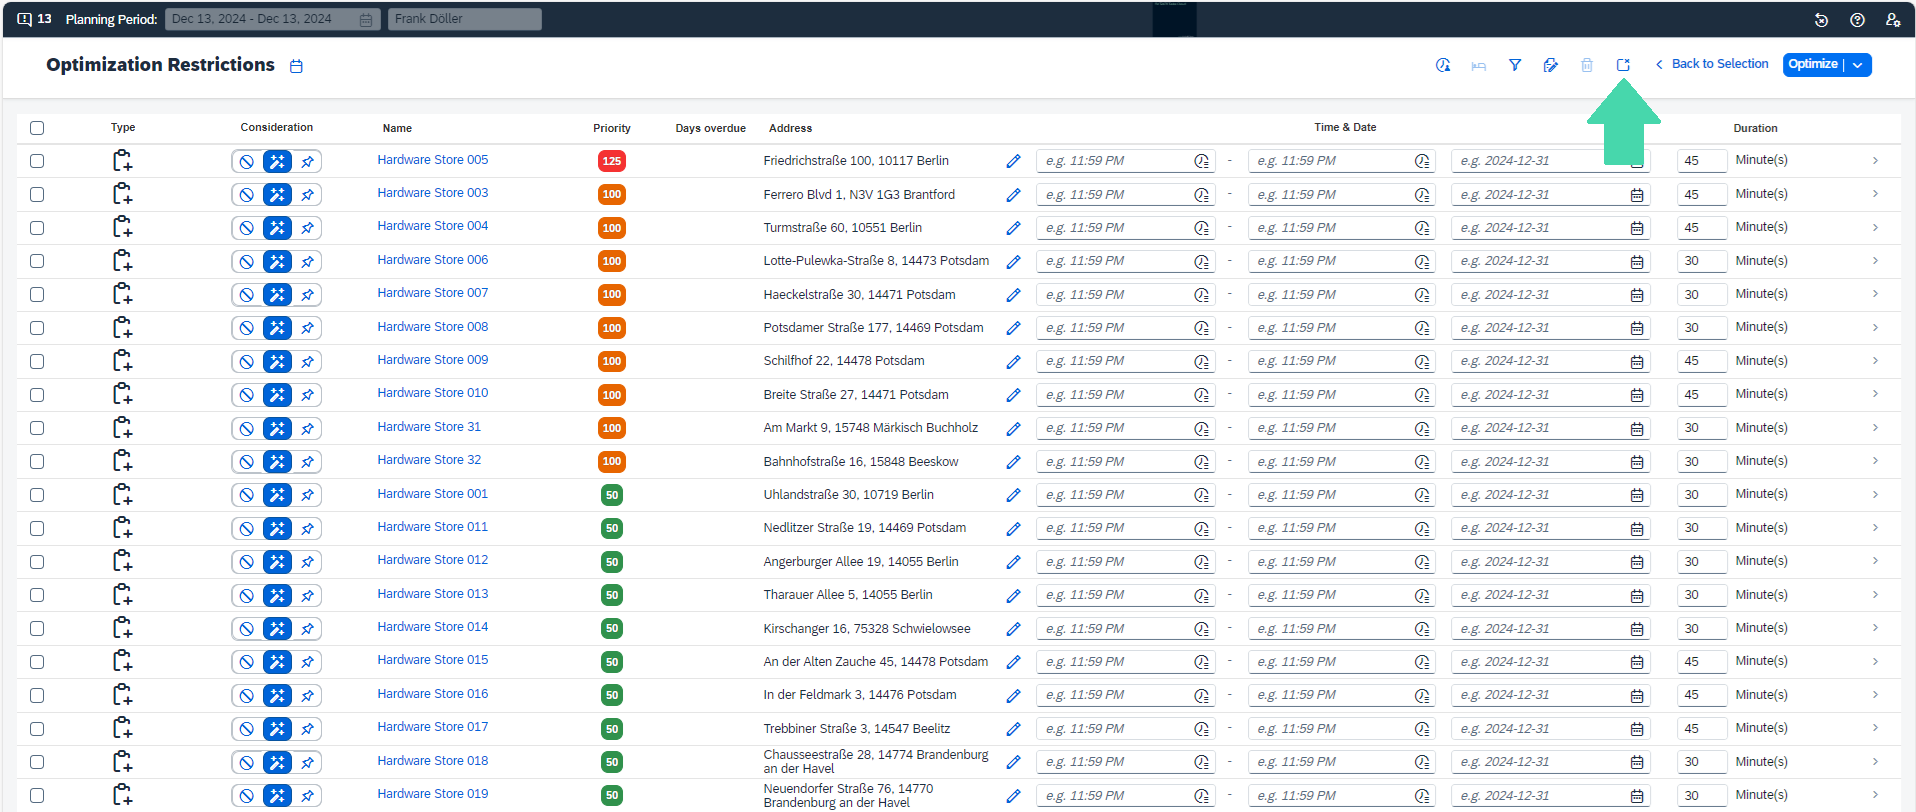Click the clock-with-person toolbar icon
This screenshot has width=1916, height=812.
1443,65
